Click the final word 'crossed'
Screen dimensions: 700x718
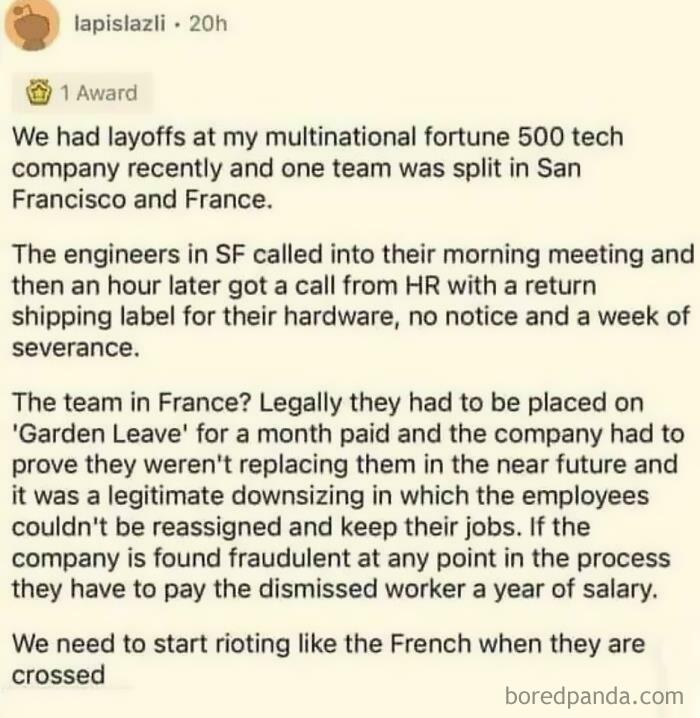click(58, 675)
